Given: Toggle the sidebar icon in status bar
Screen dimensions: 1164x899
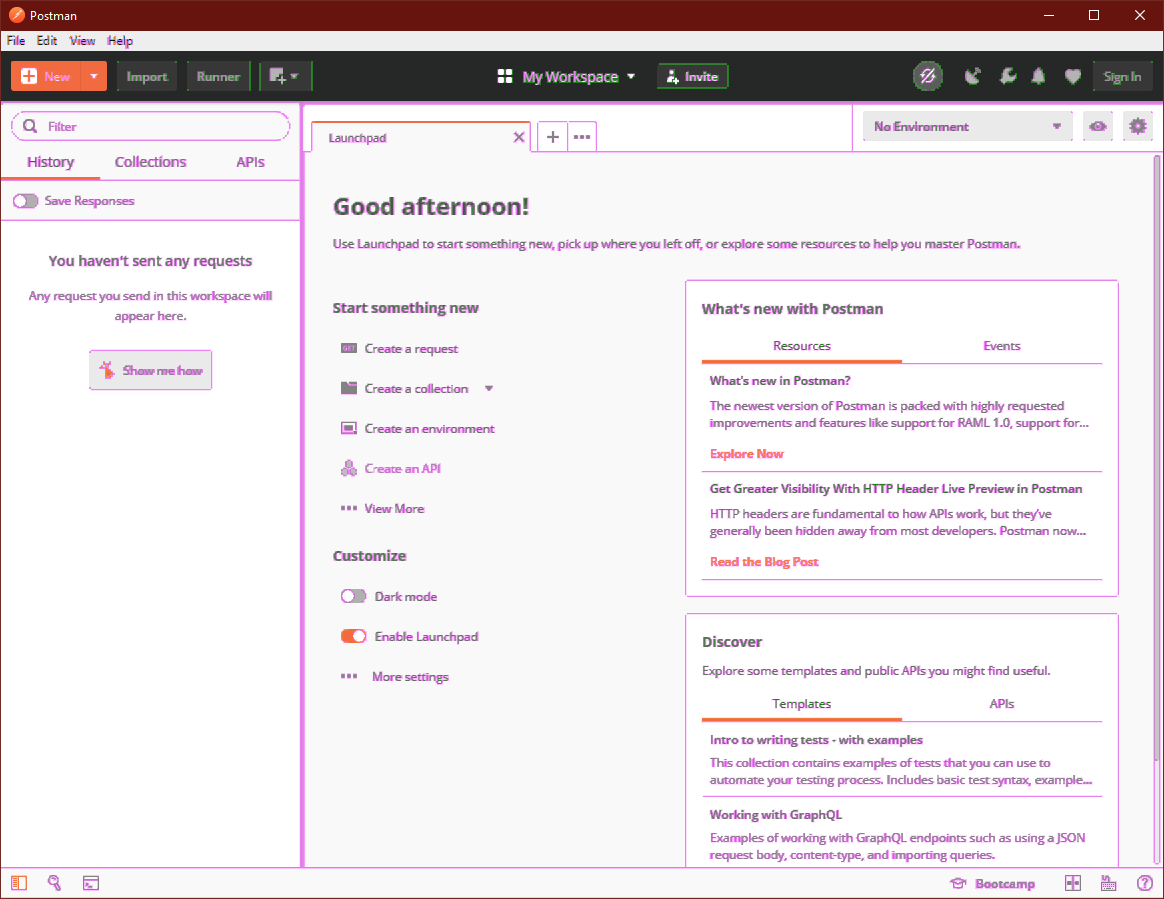Looking at the screenshot, I should pyautogui.click(x=19, y=883).
